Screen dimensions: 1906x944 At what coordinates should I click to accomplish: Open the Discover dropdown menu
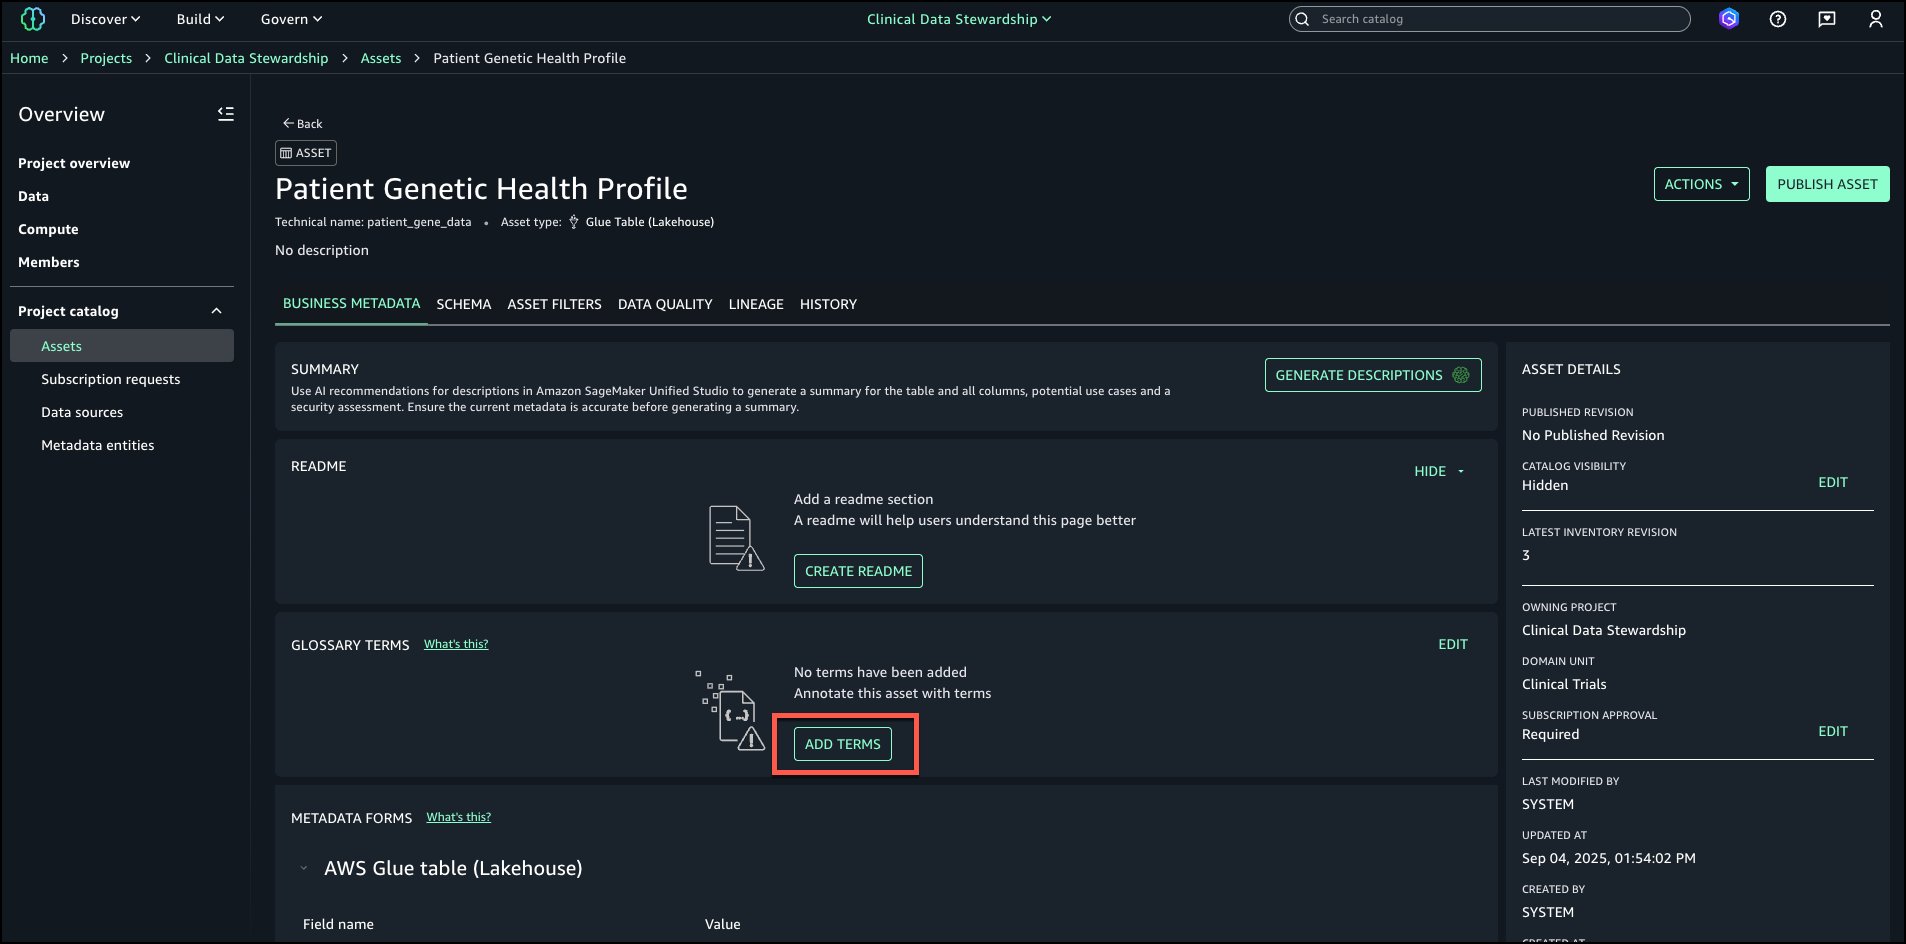point(105,19)
